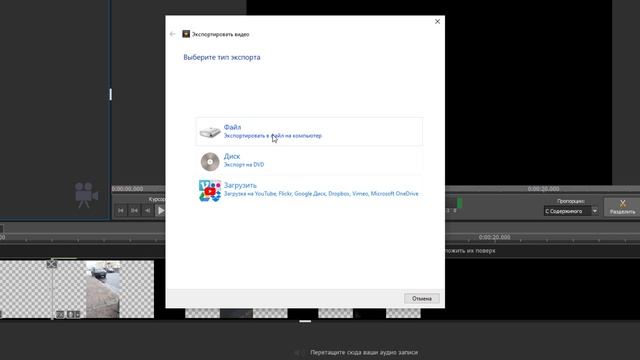Click the DVD disc icon

coord(210,161)
